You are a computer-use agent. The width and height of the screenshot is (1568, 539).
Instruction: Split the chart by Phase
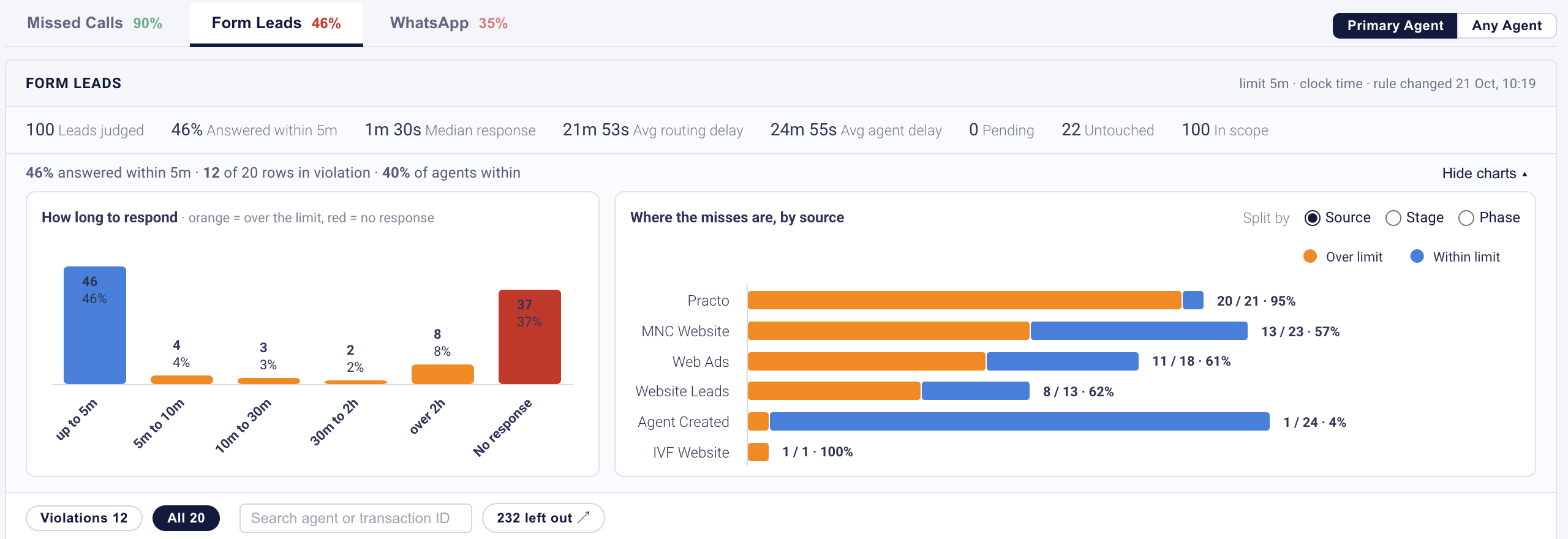(x=1489, y=218)
